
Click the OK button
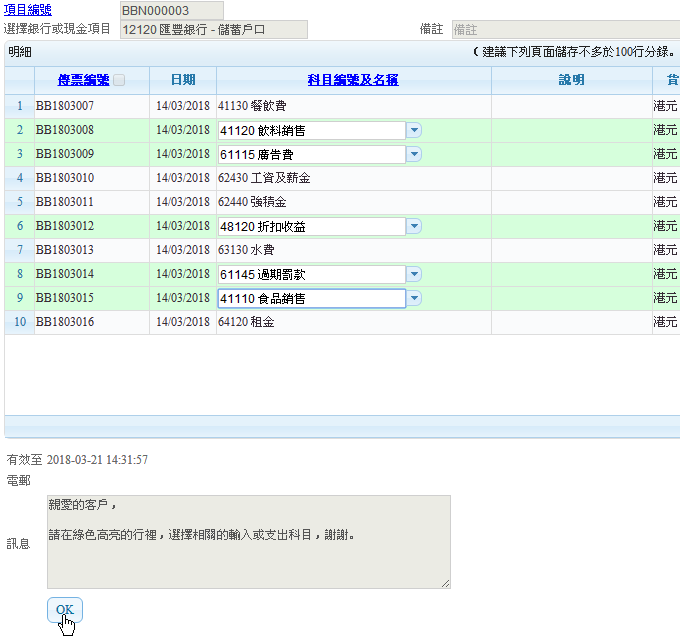(64, 609)
